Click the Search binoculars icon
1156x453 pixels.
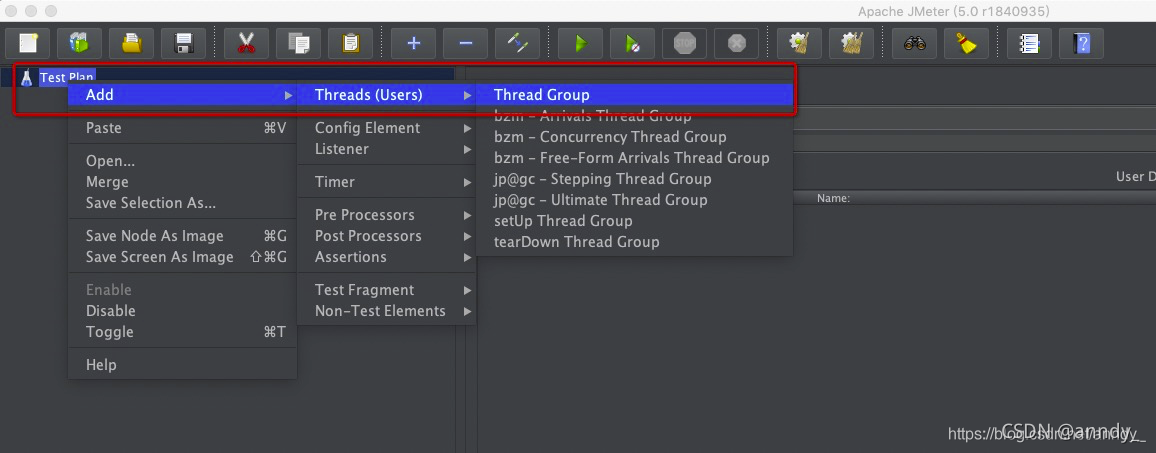point(914,44)
